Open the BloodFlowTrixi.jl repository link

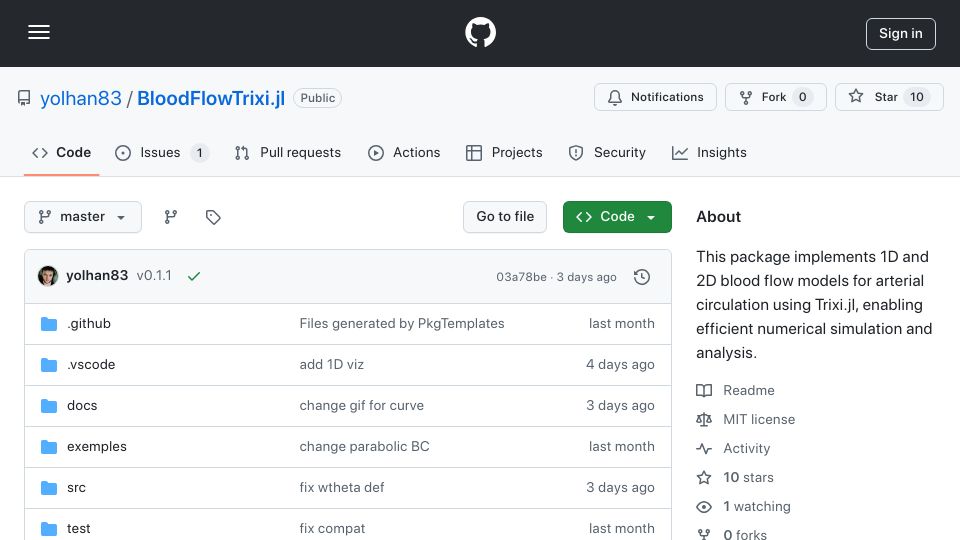pos(211,98)
